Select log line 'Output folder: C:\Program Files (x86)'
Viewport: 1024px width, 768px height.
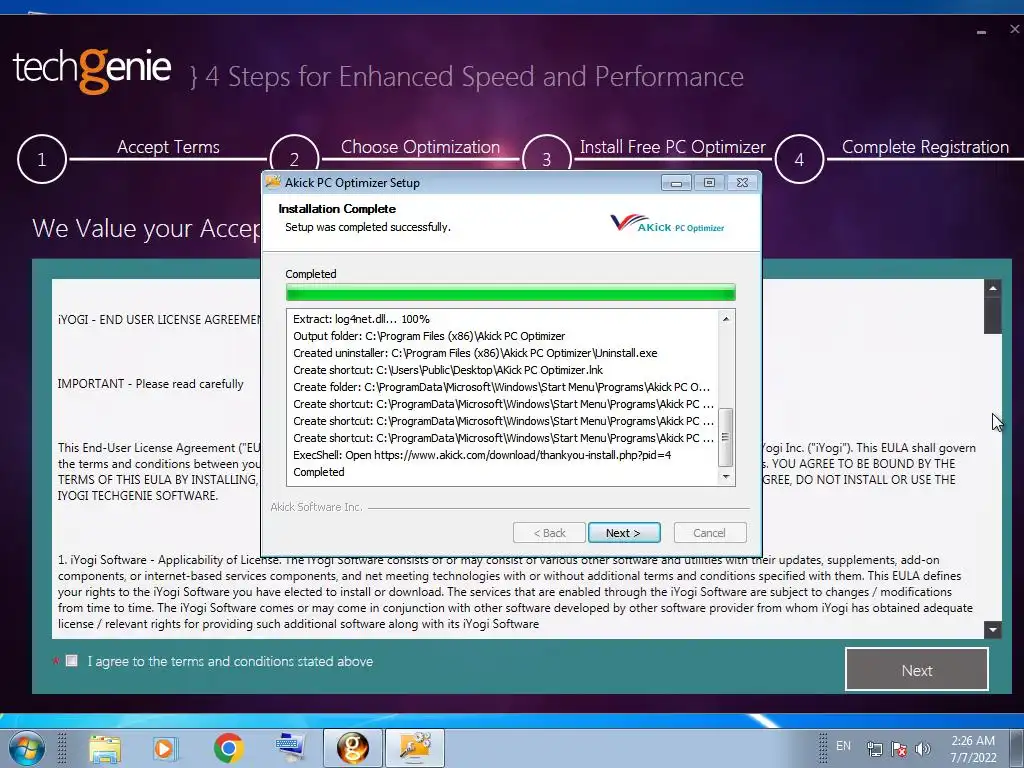[429, 336]
